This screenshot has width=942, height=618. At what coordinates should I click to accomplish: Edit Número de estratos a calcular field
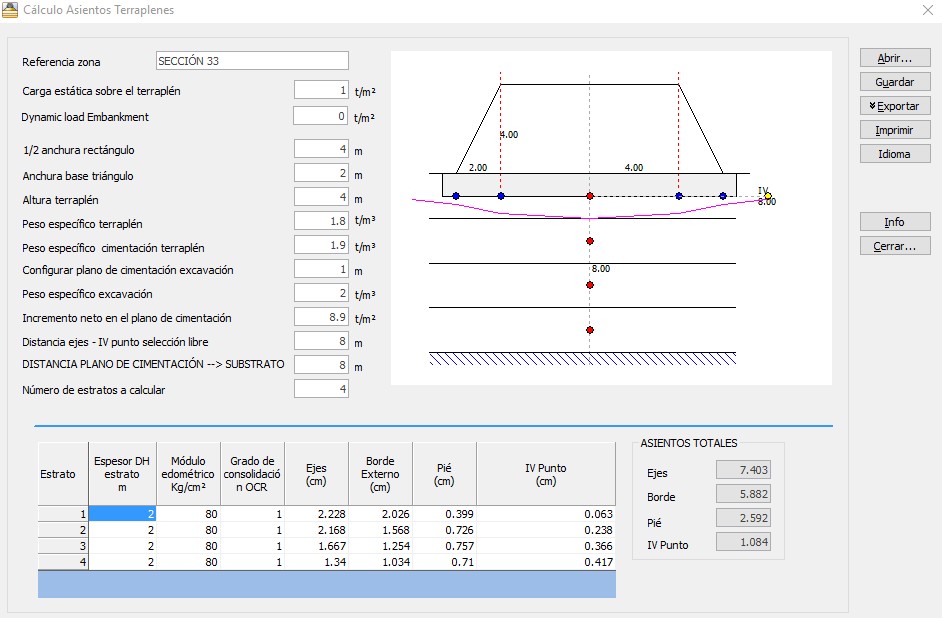pyautogui.click(x=321, y=389)
